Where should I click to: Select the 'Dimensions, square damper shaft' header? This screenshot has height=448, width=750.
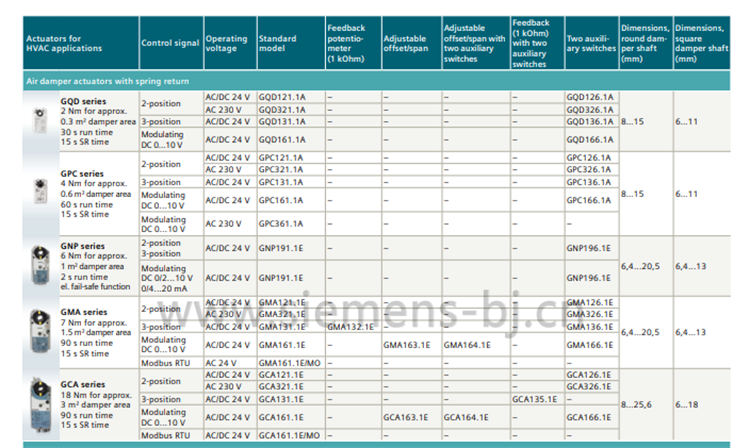[701, 44]
